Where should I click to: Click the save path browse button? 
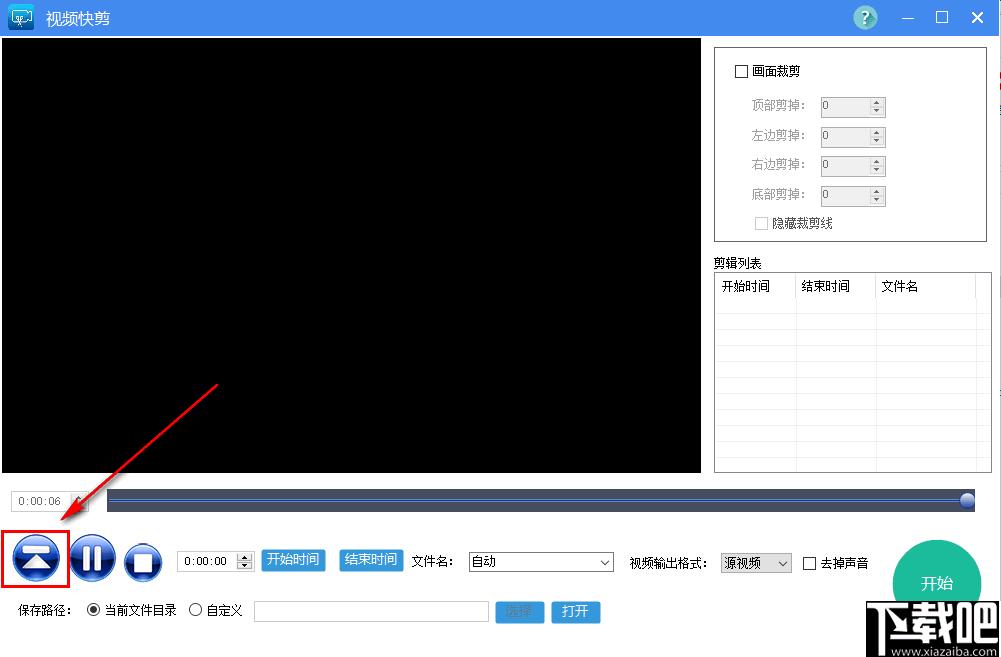[x=520, y=612]
